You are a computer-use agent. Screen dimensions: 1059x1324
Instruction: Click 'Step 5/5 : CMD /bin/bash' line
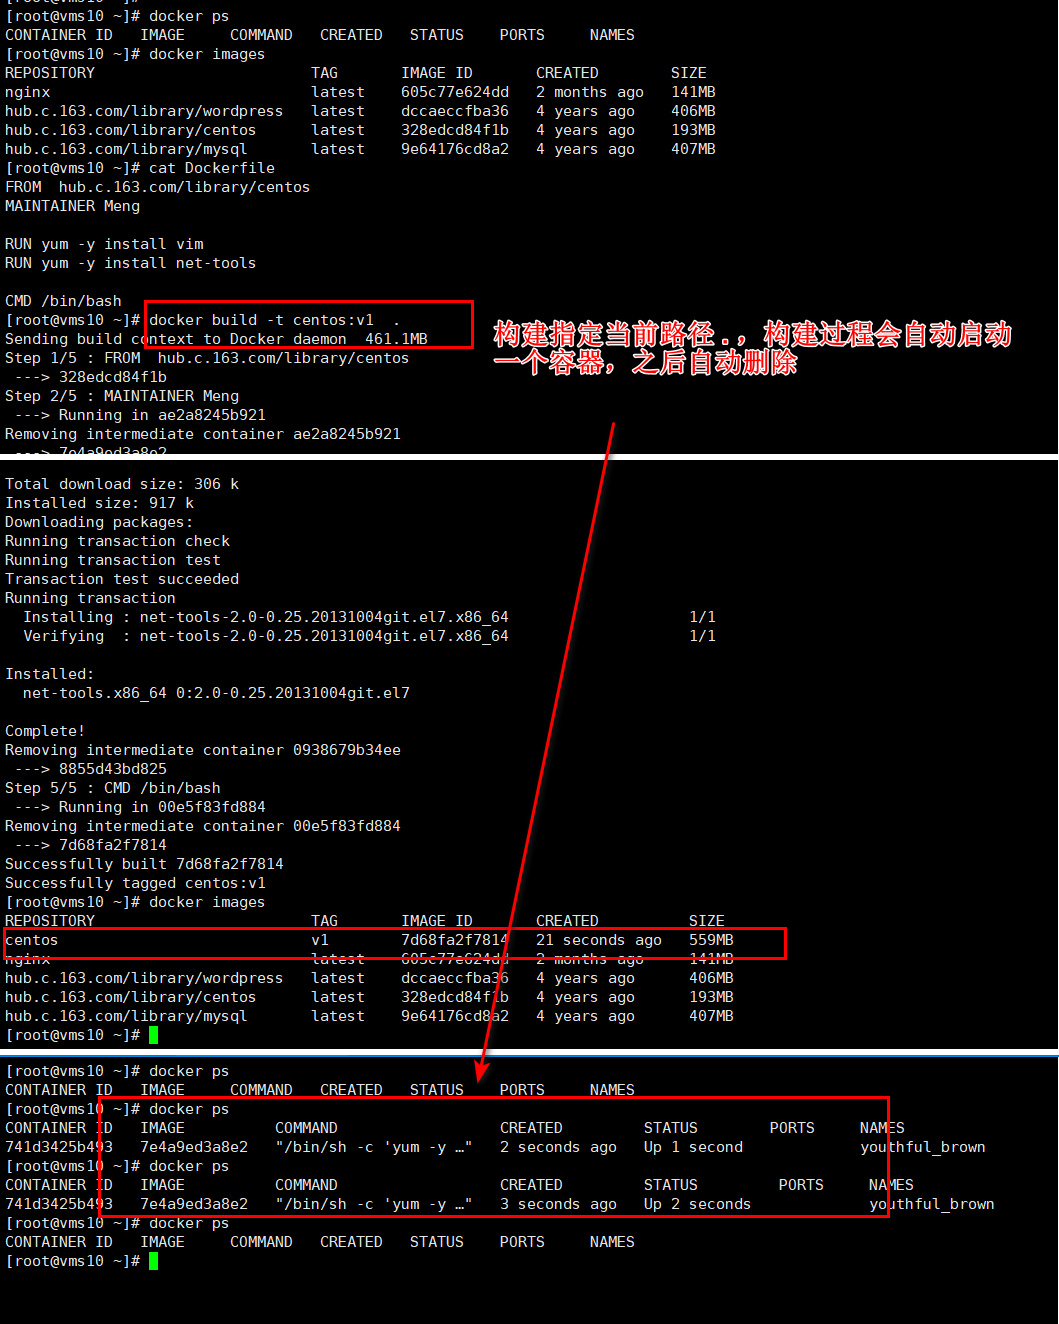pos(113,788)
